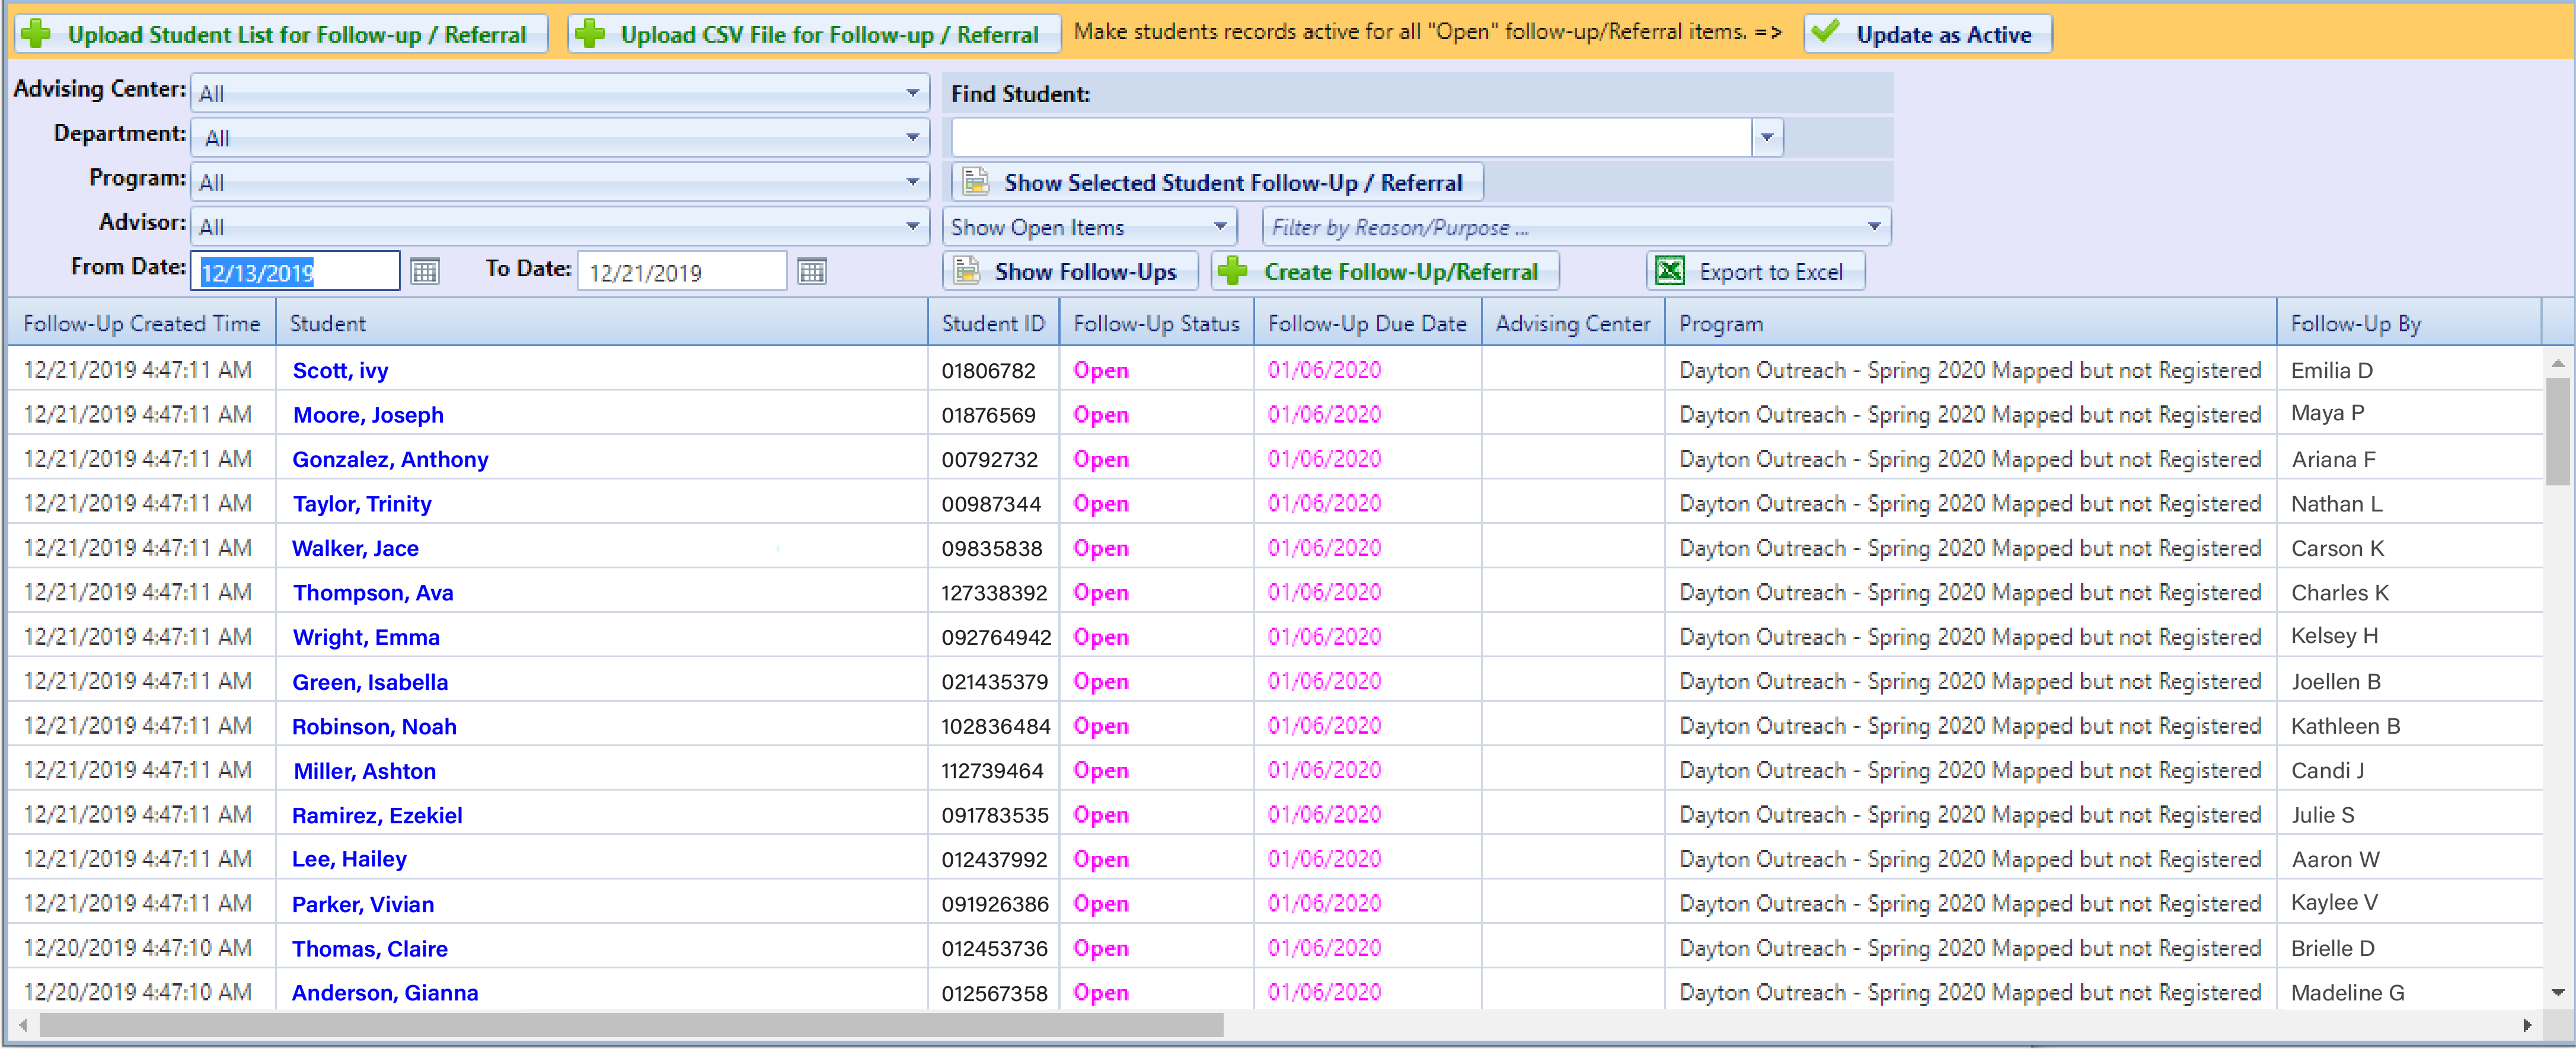Image resolution: width=2576 pixels, height=1049 pixels.
Task: Open the Find Student dropdown arrow
Action: click(x=1767, y=137)
